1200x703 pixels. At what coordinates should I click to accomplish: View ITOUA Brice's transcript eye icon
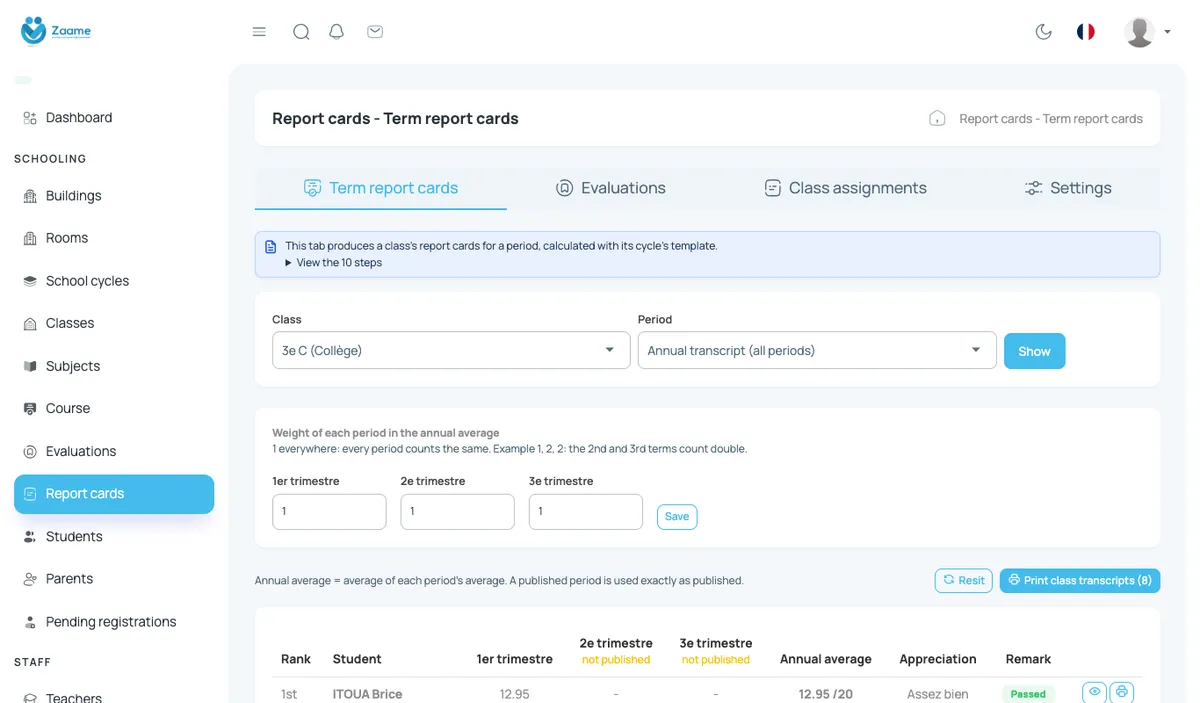click(1094, 692)
